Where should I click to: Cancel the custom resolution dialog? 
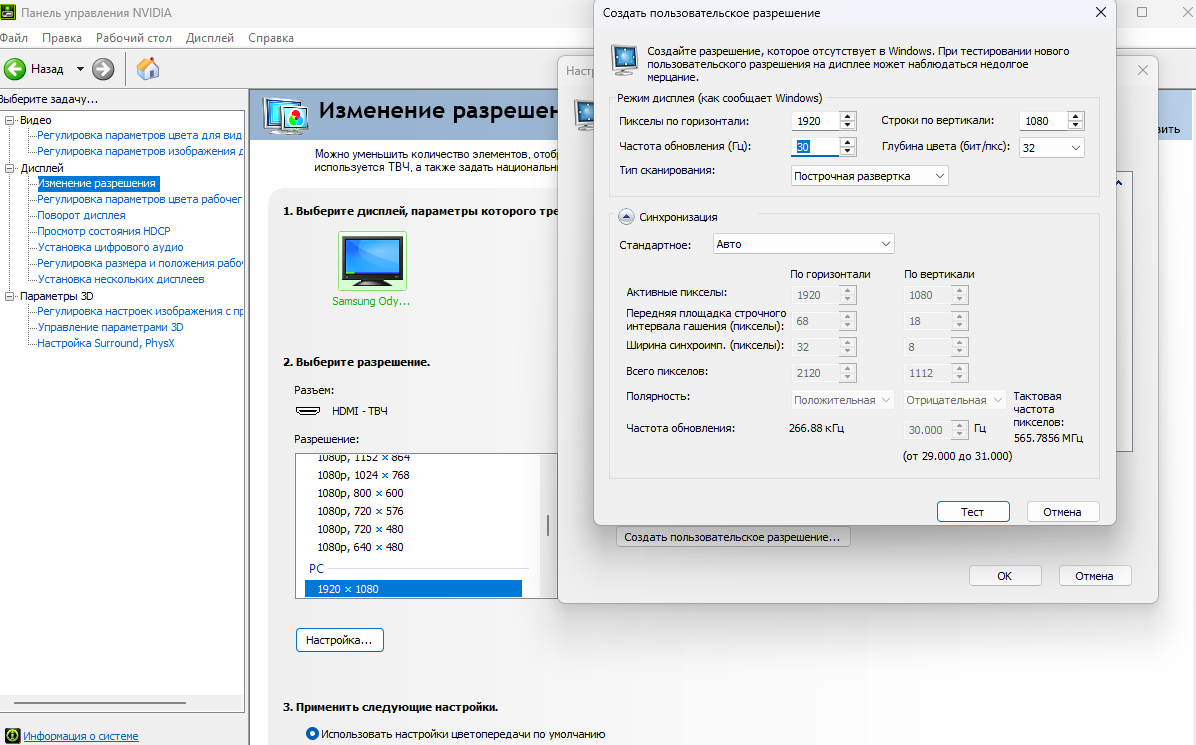pyautogui.click(x=1063, y=512)
